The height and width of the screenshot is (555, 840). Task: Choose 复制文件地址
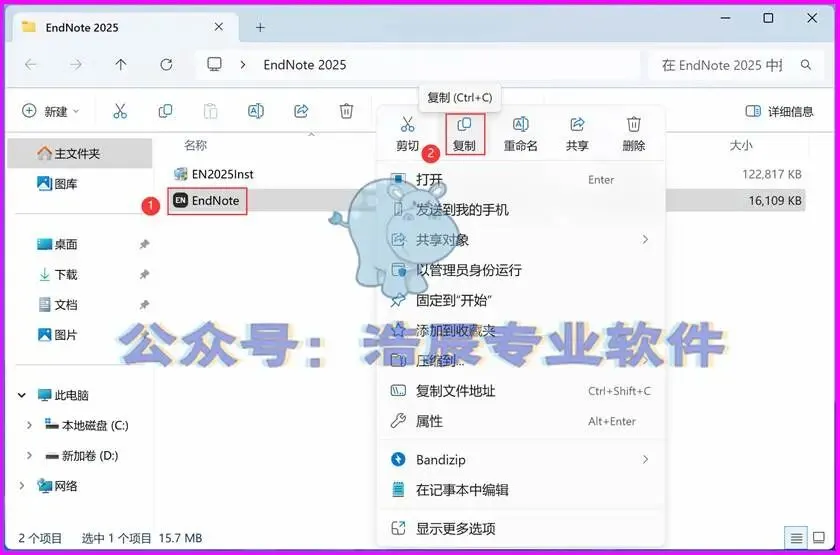tap(521, 391)
